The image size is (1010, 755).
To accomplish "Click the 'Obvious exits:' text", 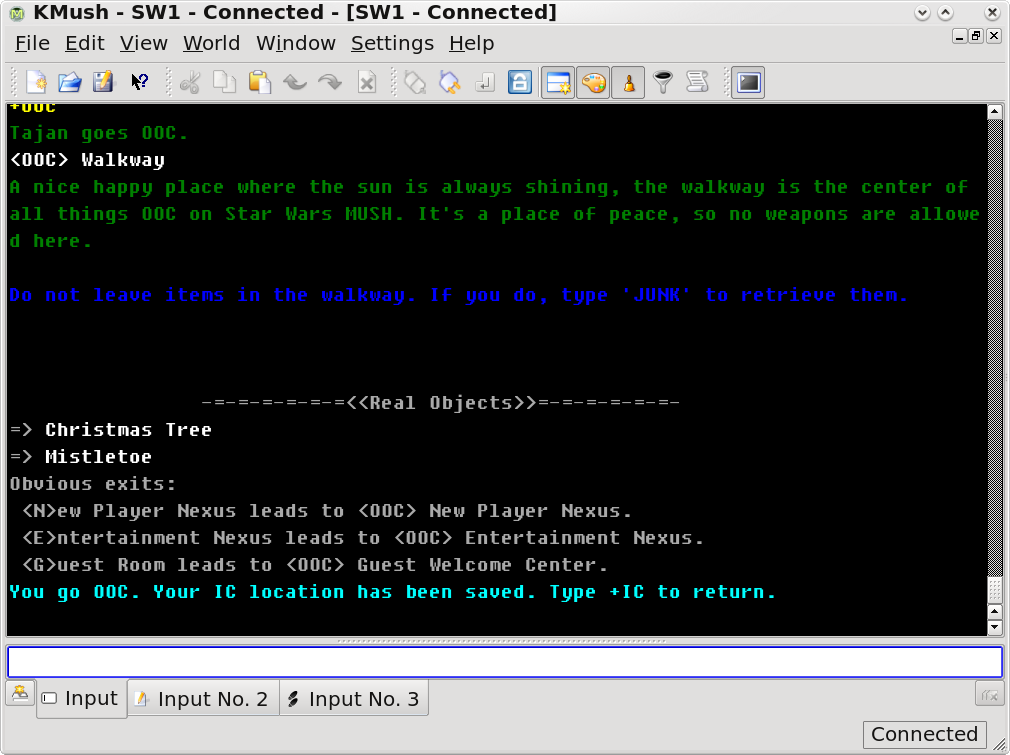I will coord(93,484).
